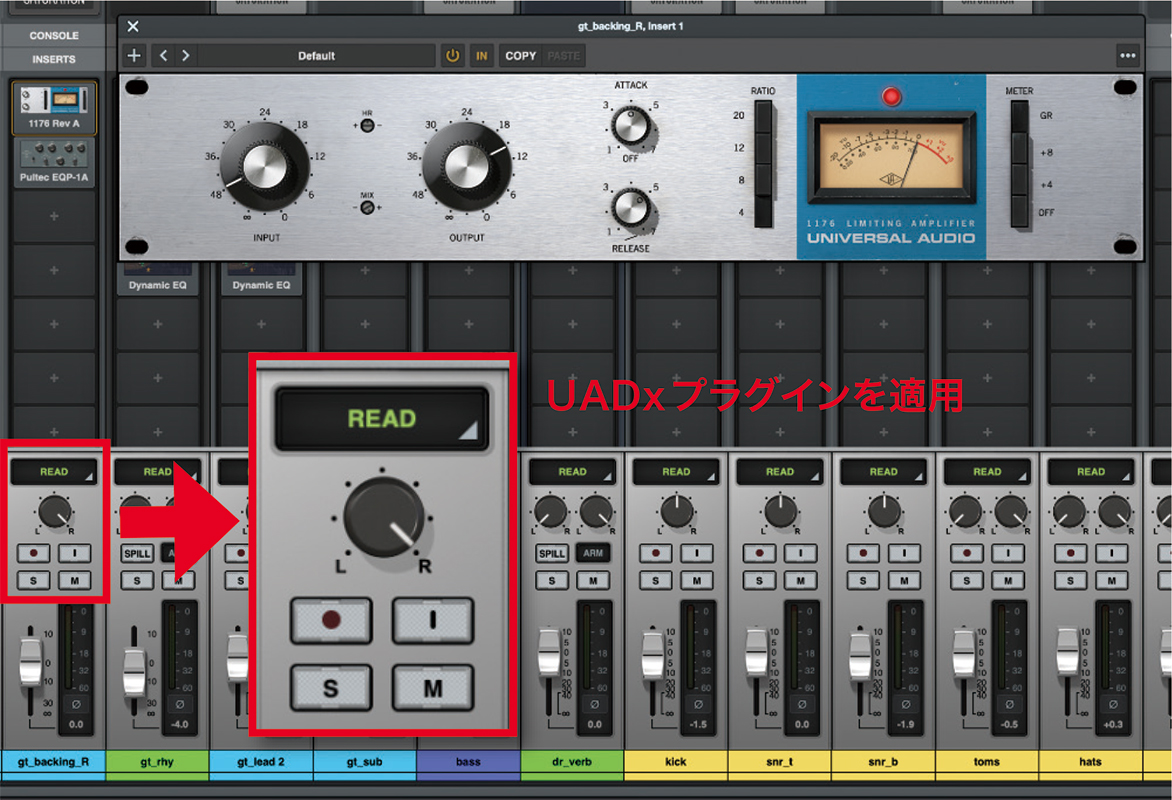Mute the kick channel
Image resolution: width=1172 pixels, height=800 pixels.
coord(697,580)
